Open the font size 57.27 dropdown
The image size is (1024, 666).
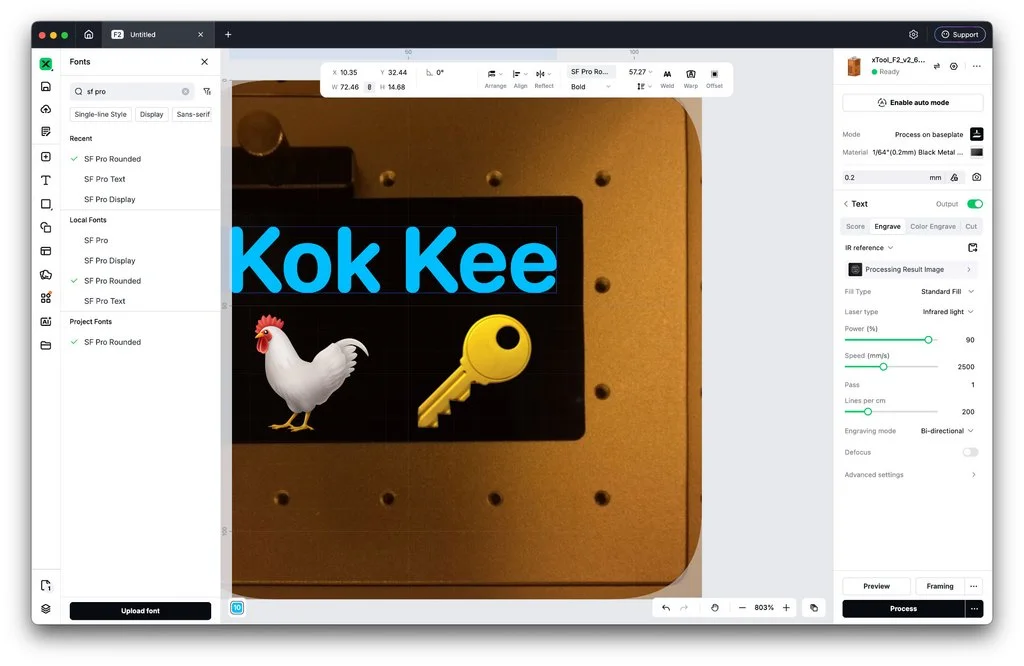pos(640,72)
